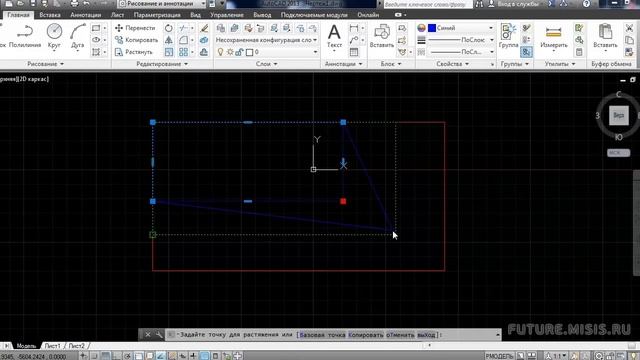This screenshot has width=640, height=360.
Task: Choose Базовая точка command option
Action: (x=322, y=335)
